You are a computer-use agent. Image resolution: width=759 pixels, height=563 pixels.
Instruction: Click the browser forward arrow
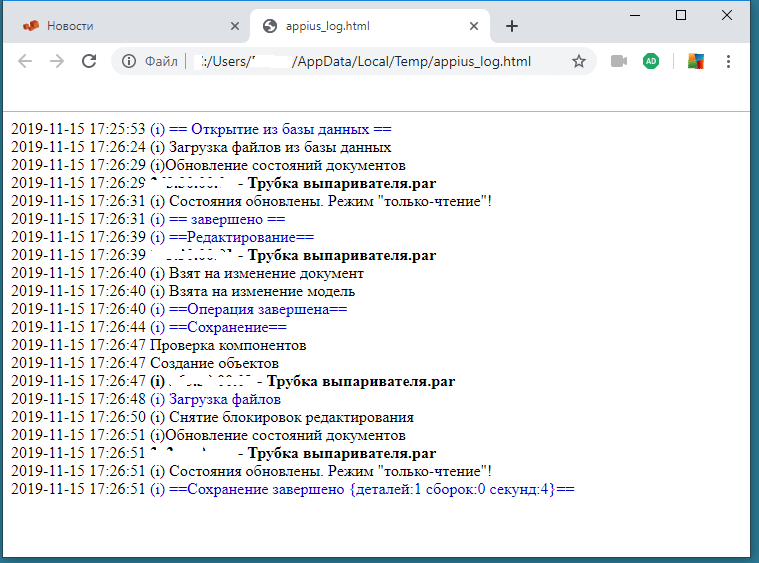(57, 61)
